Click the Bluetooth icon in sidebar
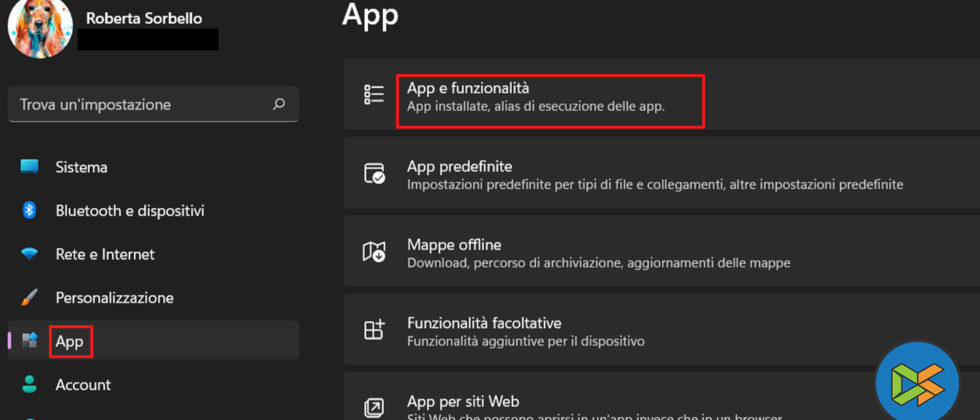This screenshot has width=980, height=420. pyautogui.click(x=29, y=210)
